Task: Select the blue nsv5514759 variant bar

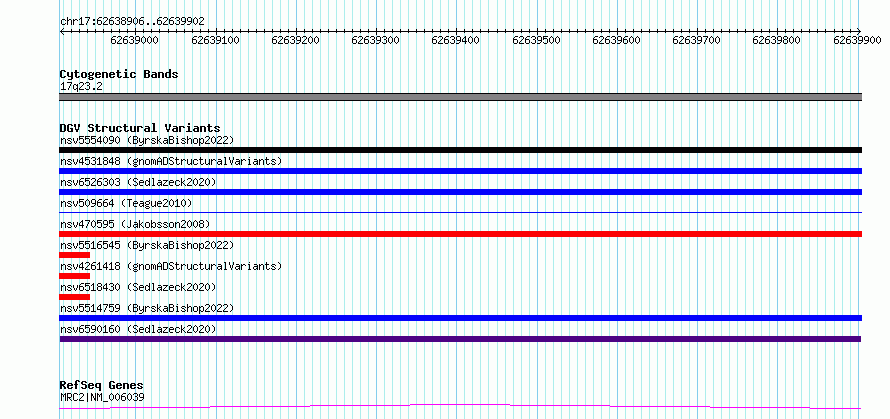Action: point(460,318)
